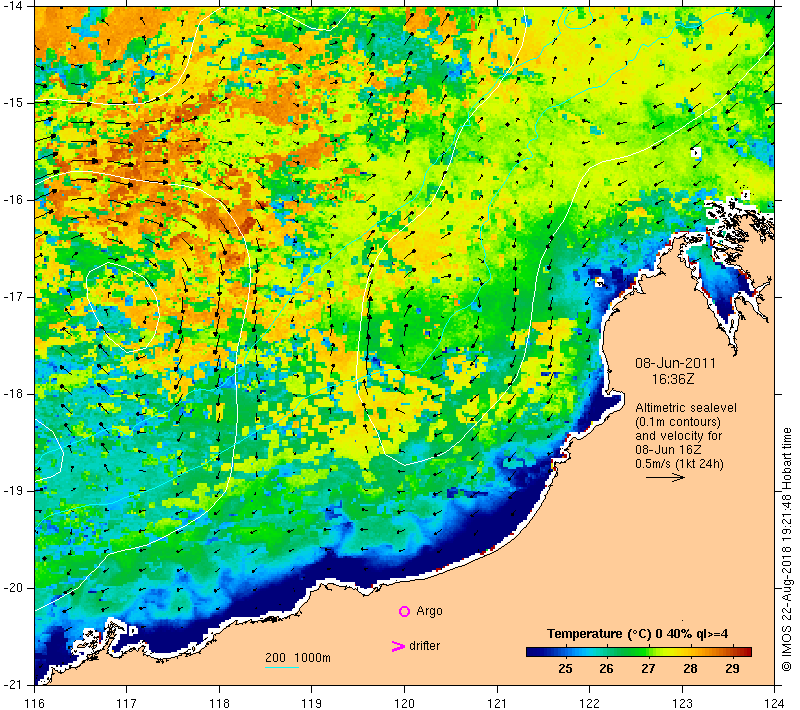
Task: Click the latitude axis label '-16'
Action: coord(12,200)
